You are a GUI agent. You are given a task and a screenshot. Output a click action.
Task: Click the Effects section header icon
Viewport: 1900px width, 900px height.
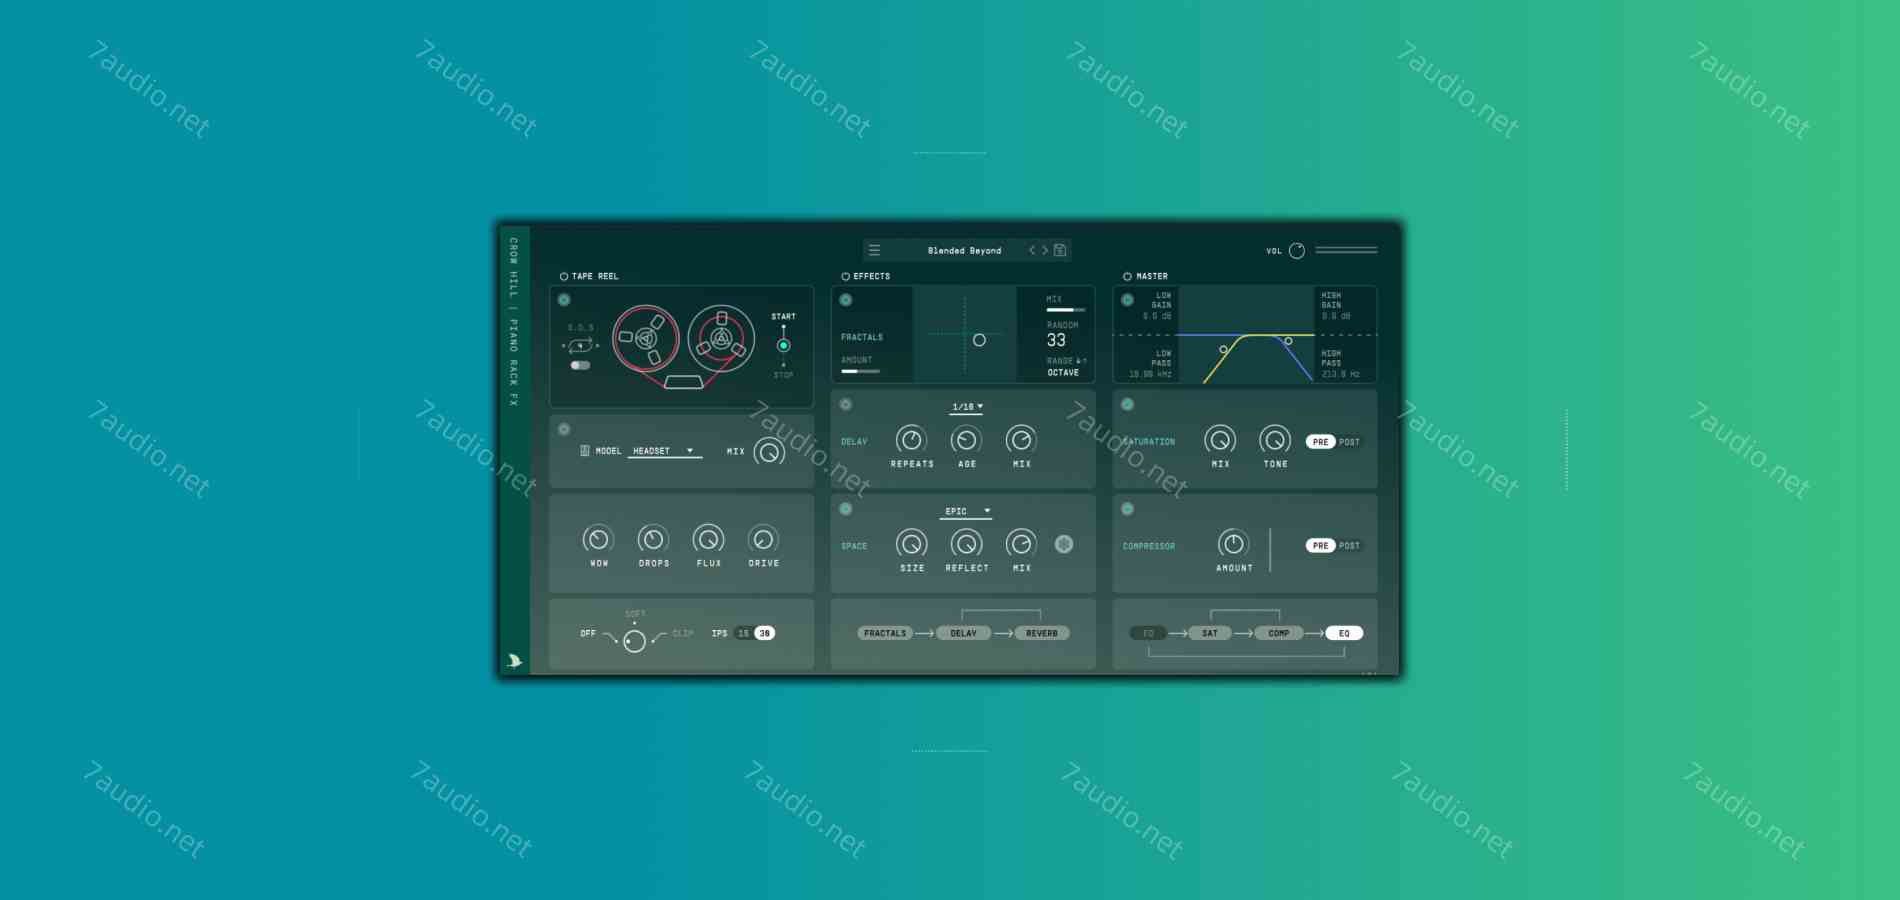click(x=845, y=276)
